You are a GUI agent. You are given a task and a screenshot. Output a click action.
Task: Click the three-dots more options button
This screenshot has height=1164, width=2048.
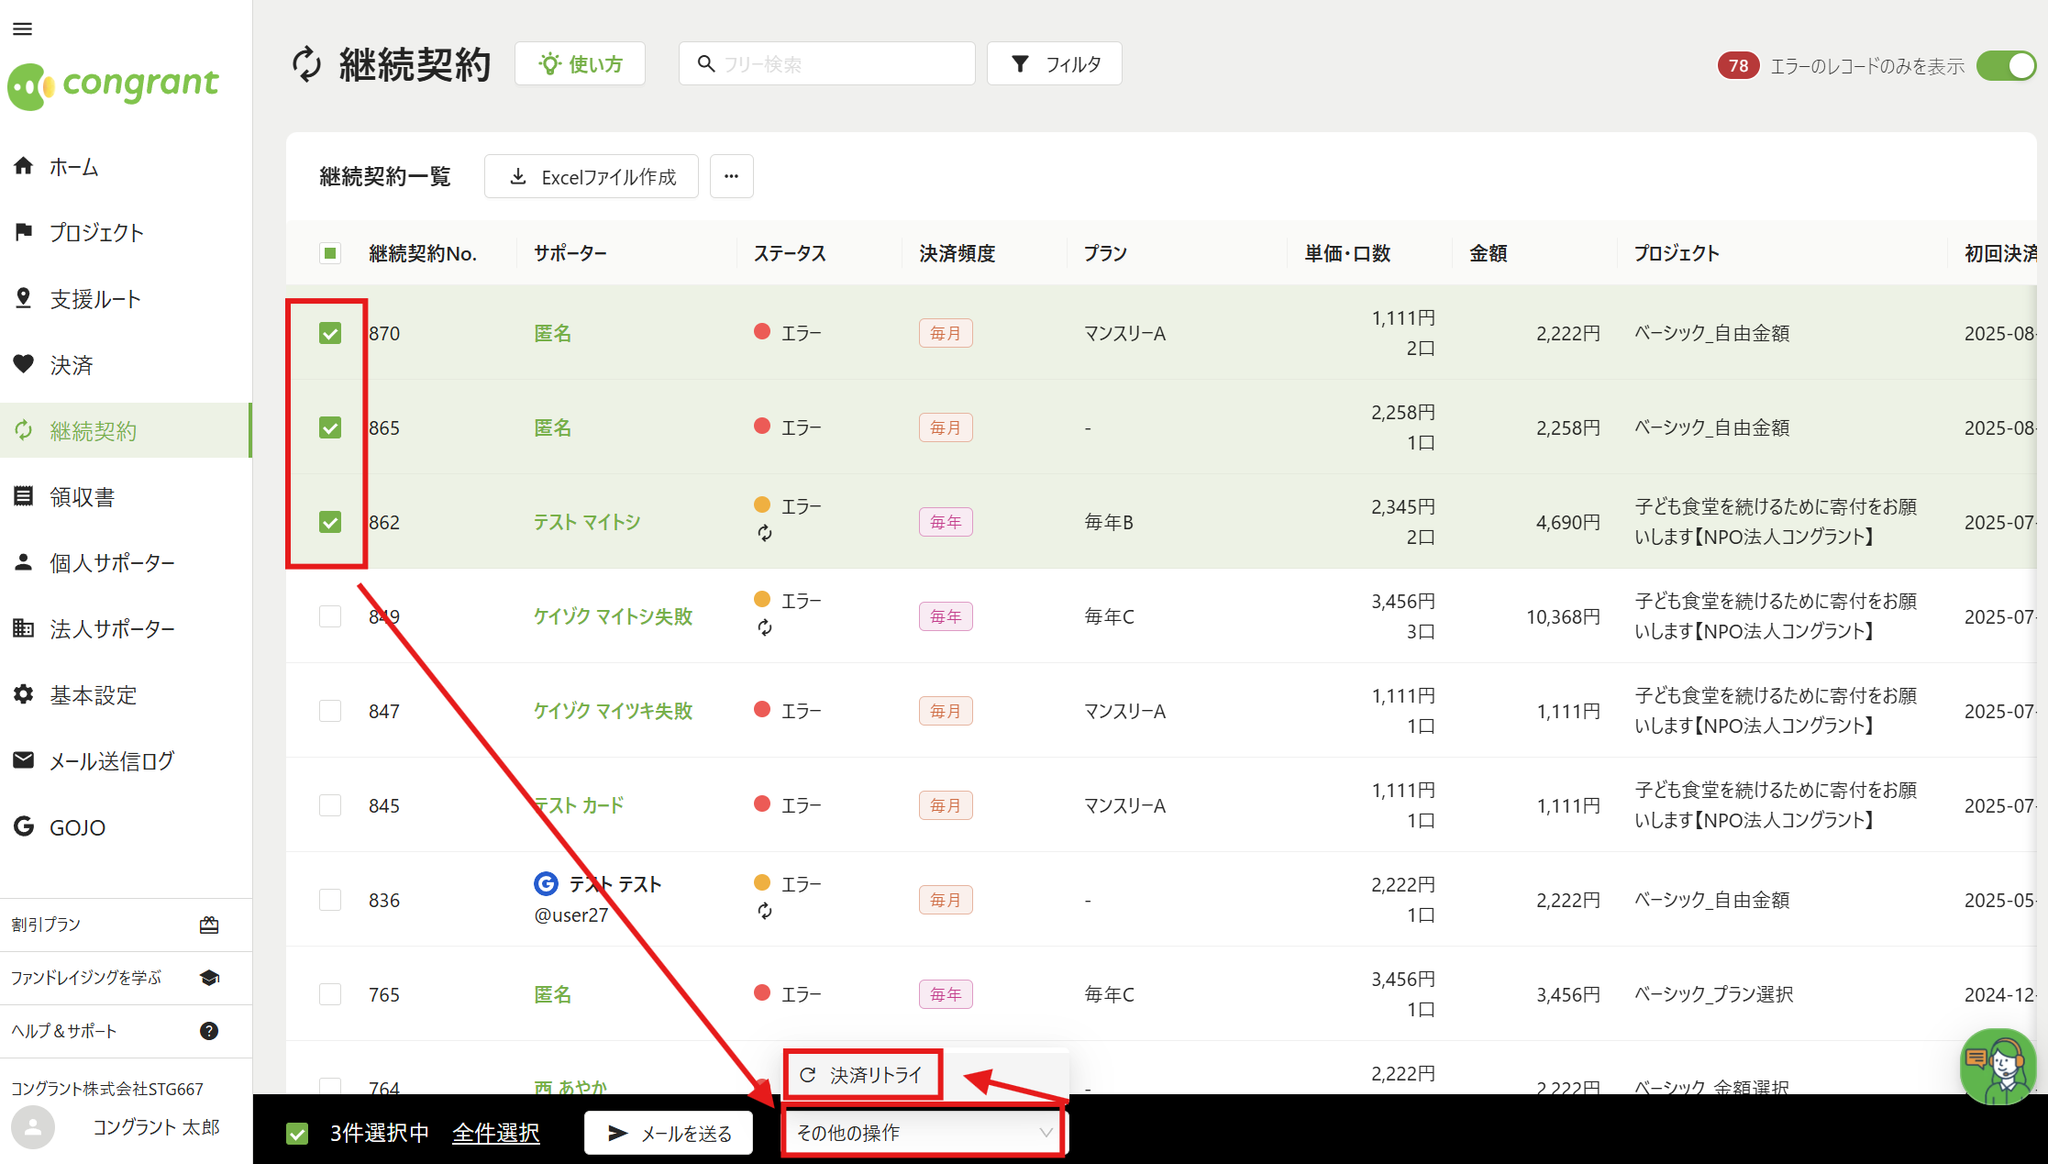coord(731,176)
